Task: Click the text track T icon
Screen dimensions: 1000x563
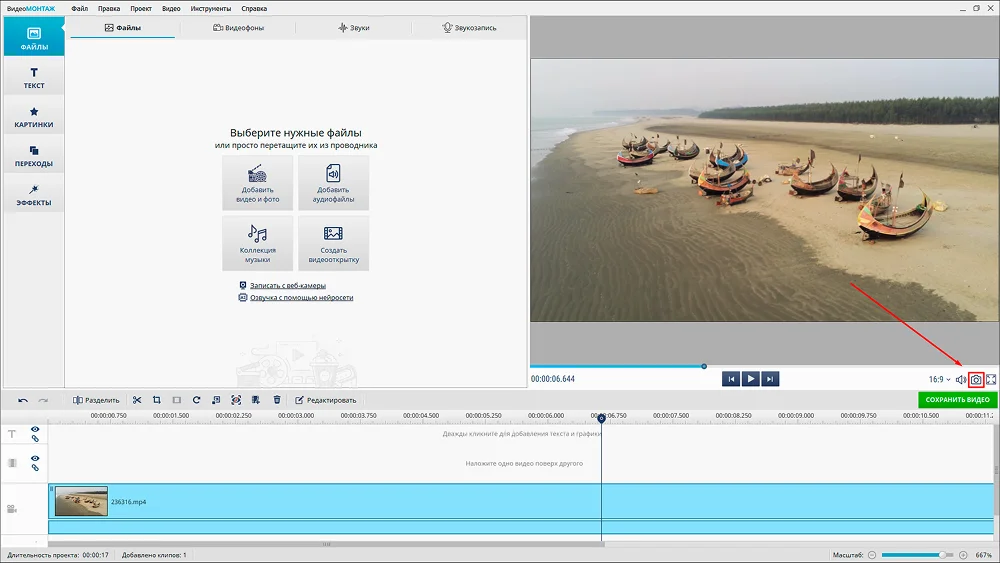Action: [x=12, y=434]
